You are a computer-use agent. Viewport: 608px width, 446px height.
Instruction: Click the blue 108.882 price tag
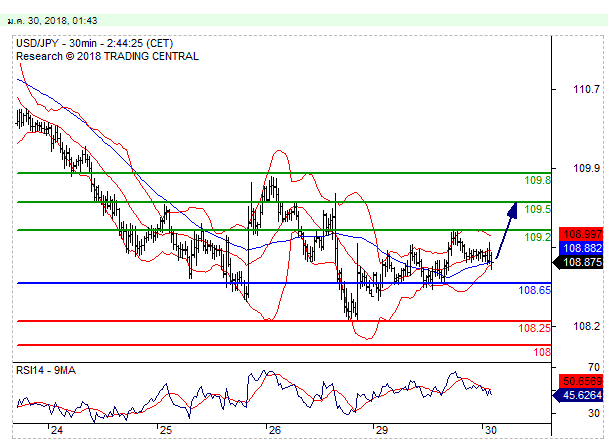coord(581,248)
